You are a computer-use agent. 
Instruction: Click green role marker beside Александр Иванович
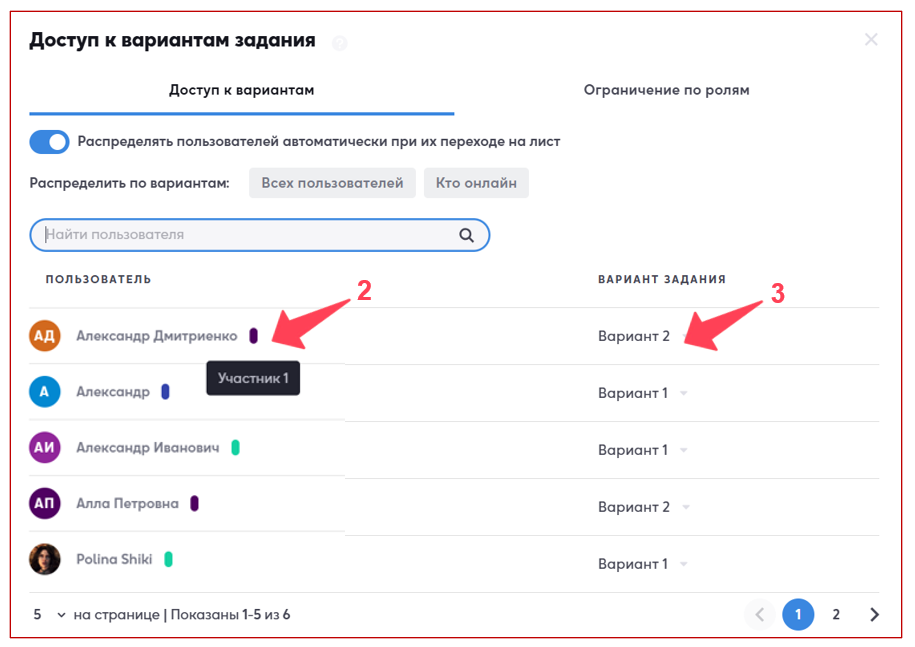235,448
